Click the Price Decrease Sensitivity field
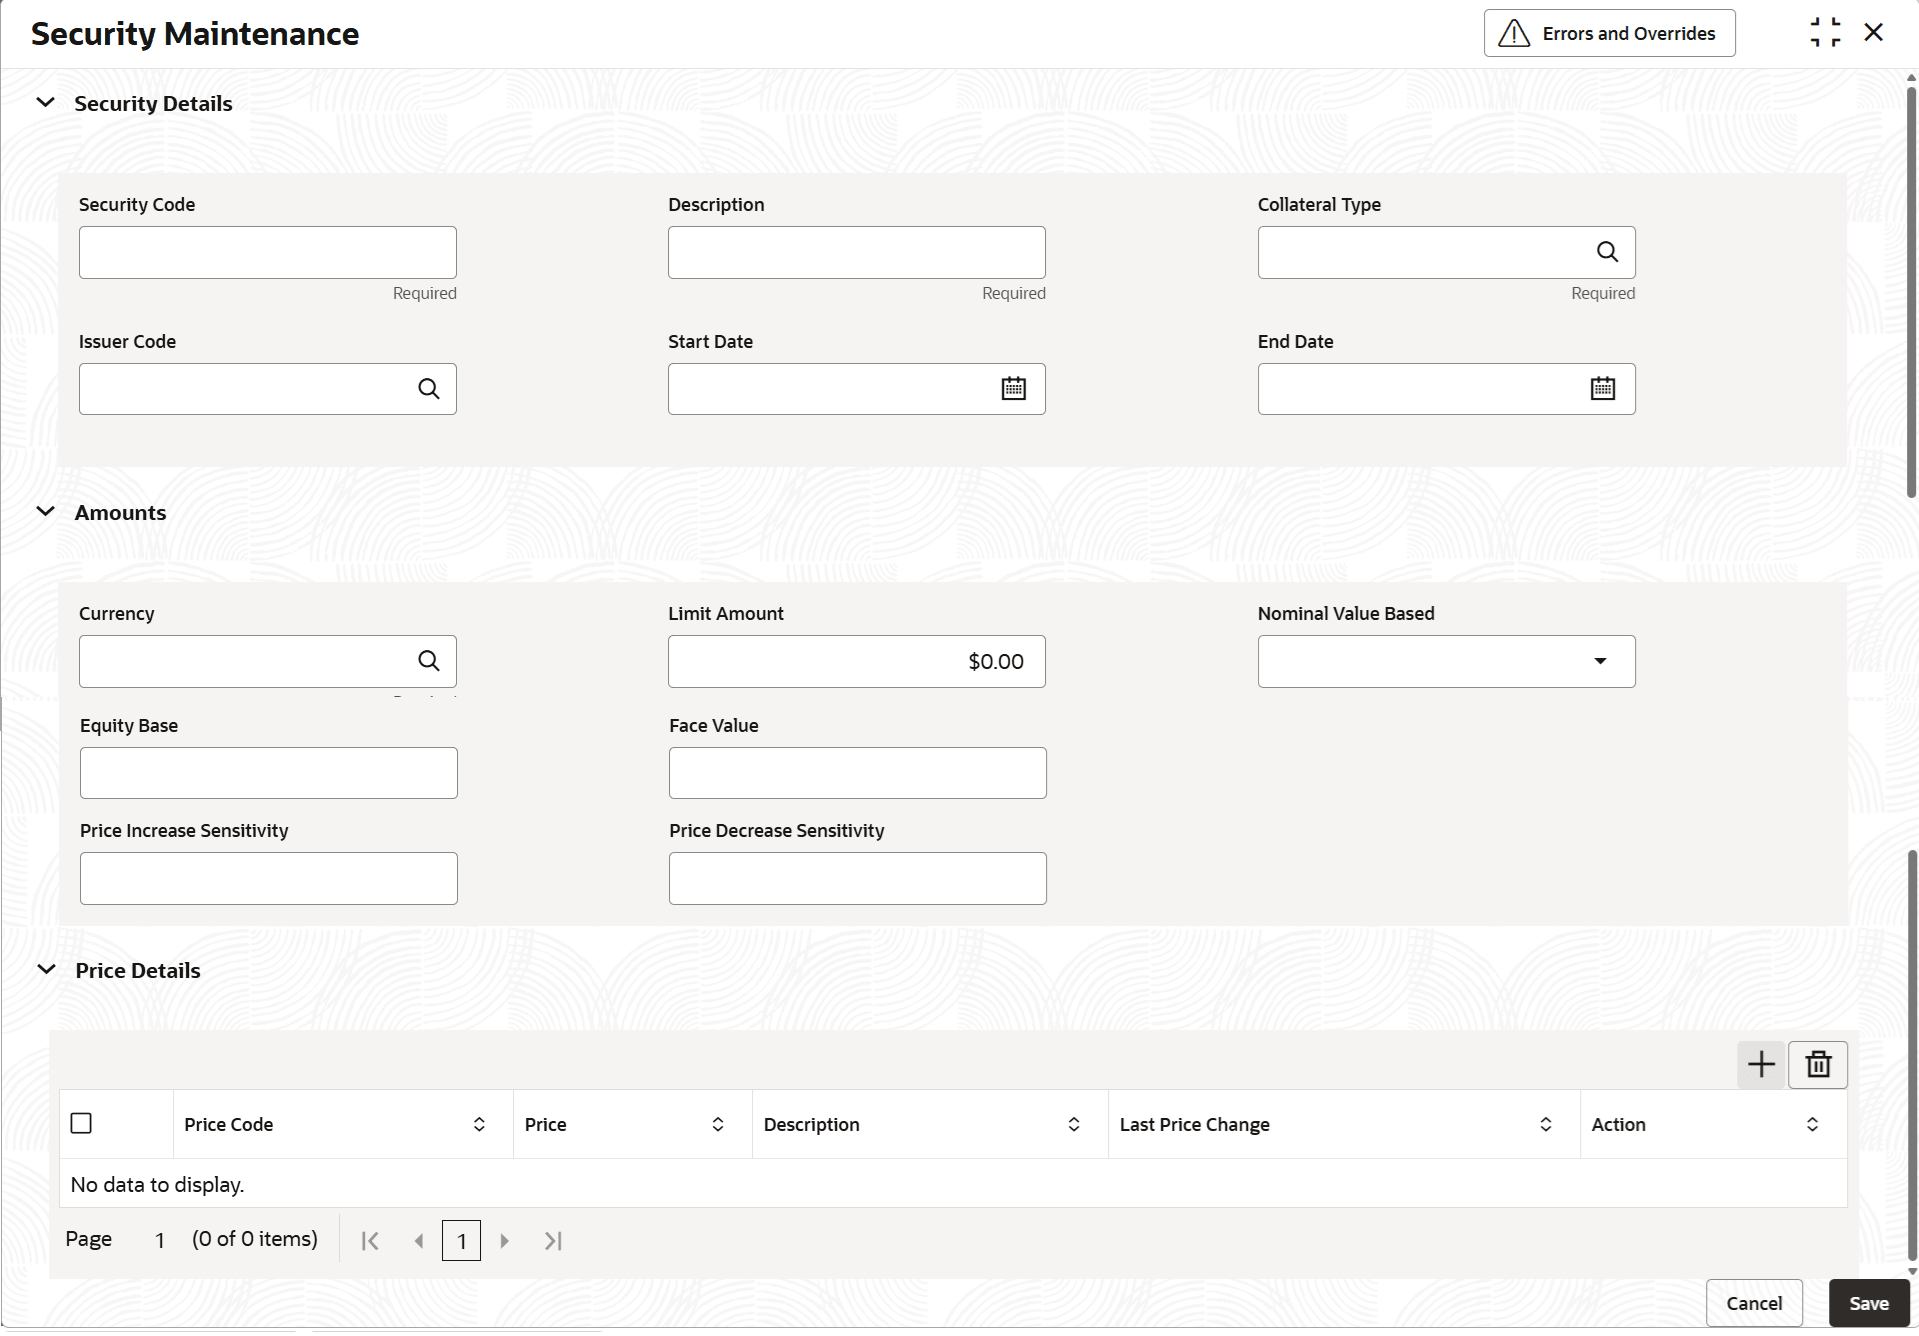 coord(858,878)
